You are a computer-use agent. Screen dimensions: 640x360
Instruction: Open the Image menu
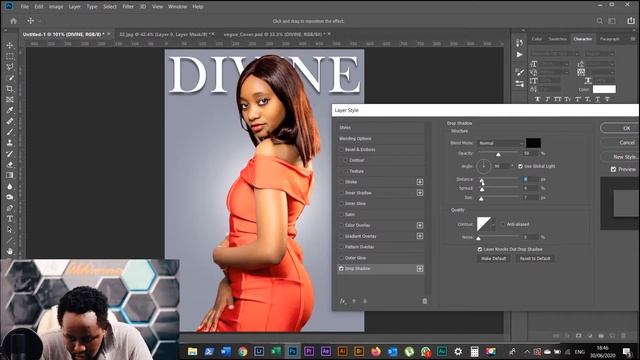pos(56,7)
